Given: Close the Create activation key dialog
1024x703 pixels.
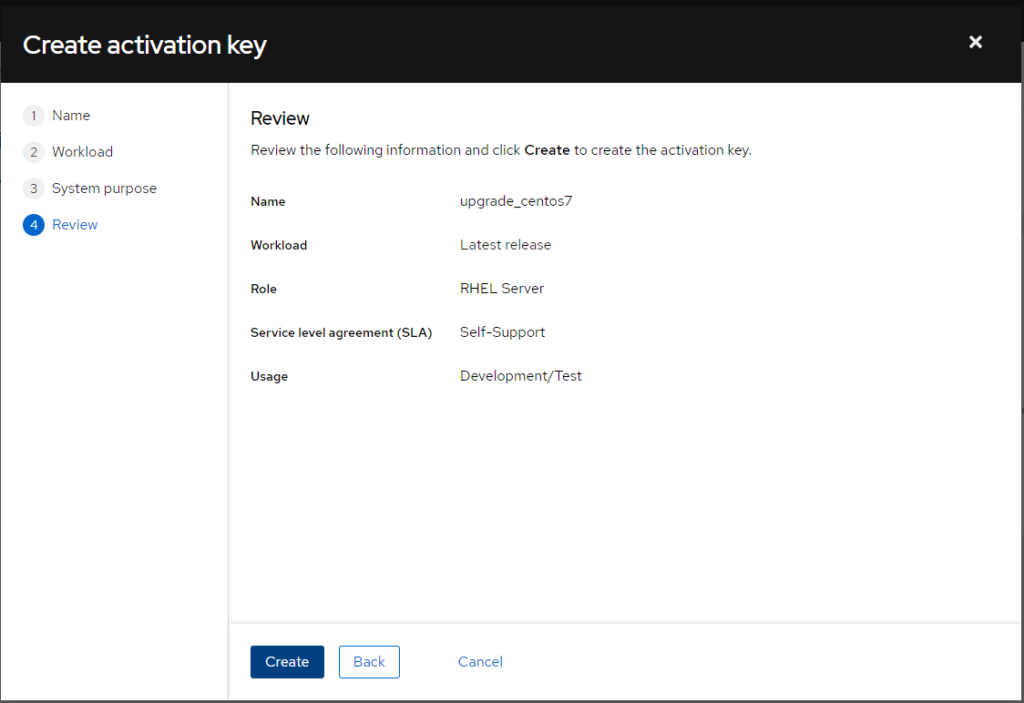Looking at the screenshot, I should (975, 42).
